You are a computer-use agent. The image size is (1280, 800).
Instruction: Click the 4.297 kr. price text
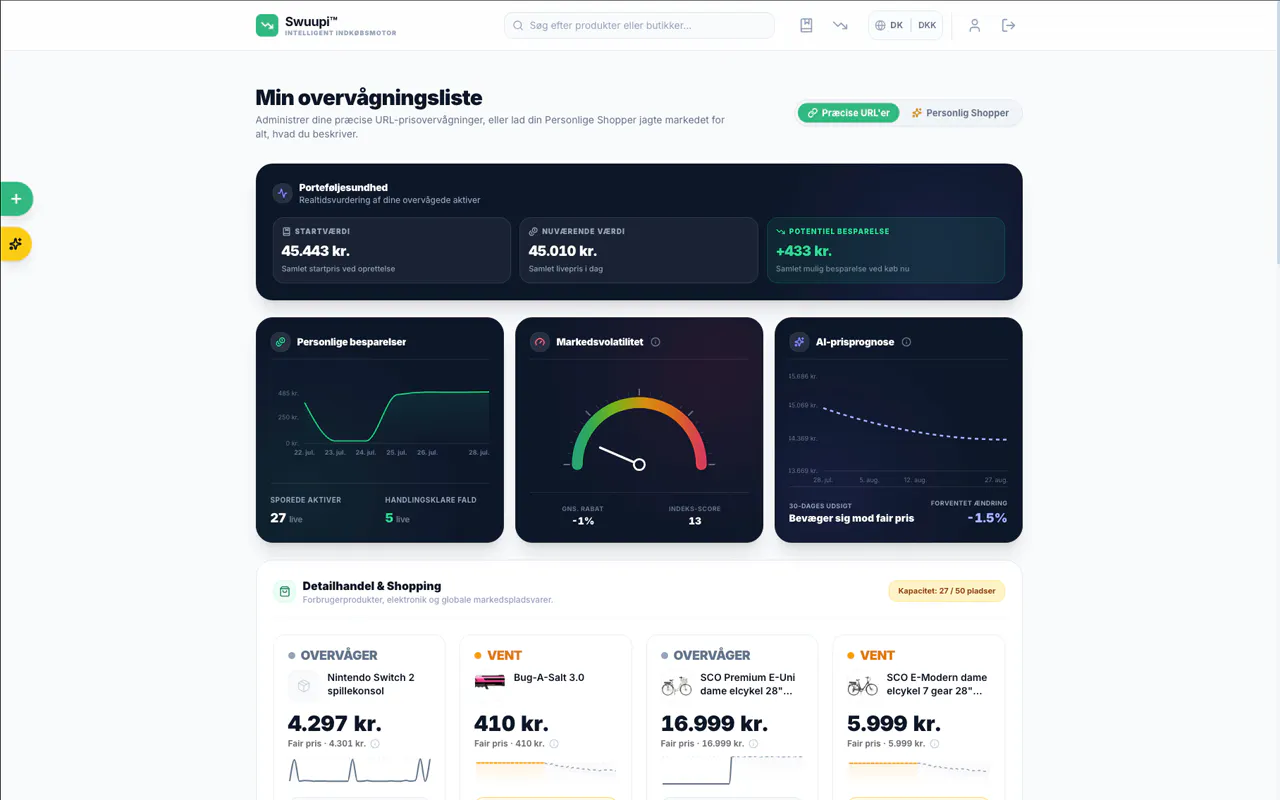click(335, 723)
